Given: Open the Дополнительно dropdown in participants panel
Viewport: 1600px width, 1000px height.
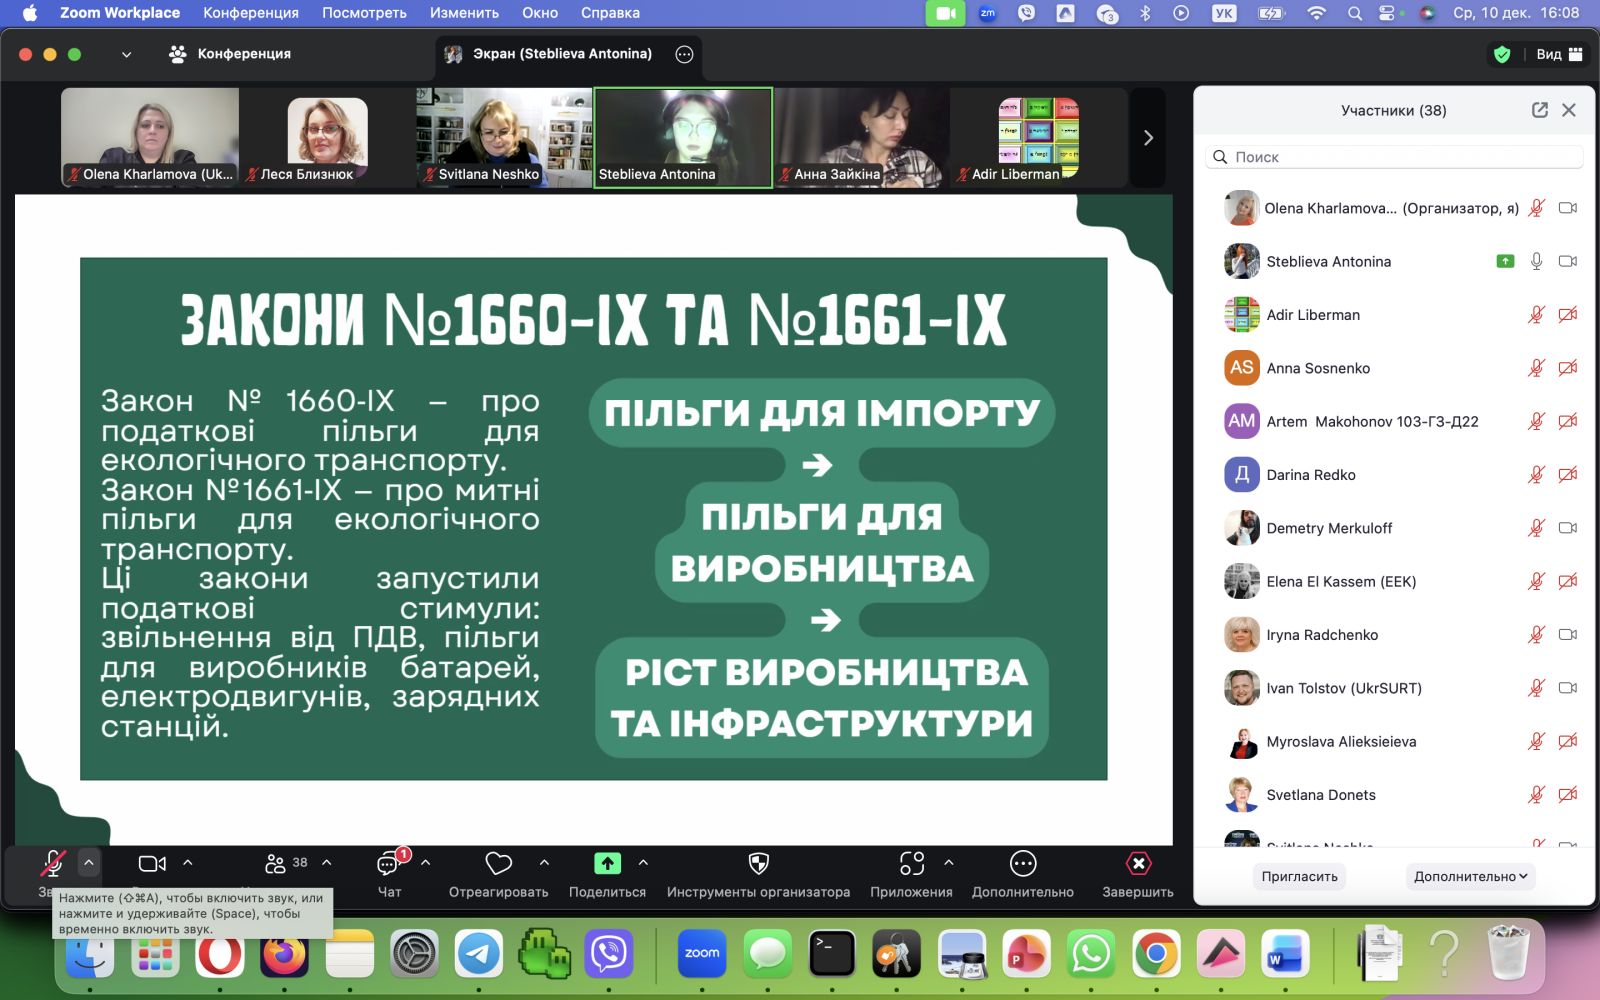Looking at the screenshot, I should (x=1470, y=876).
